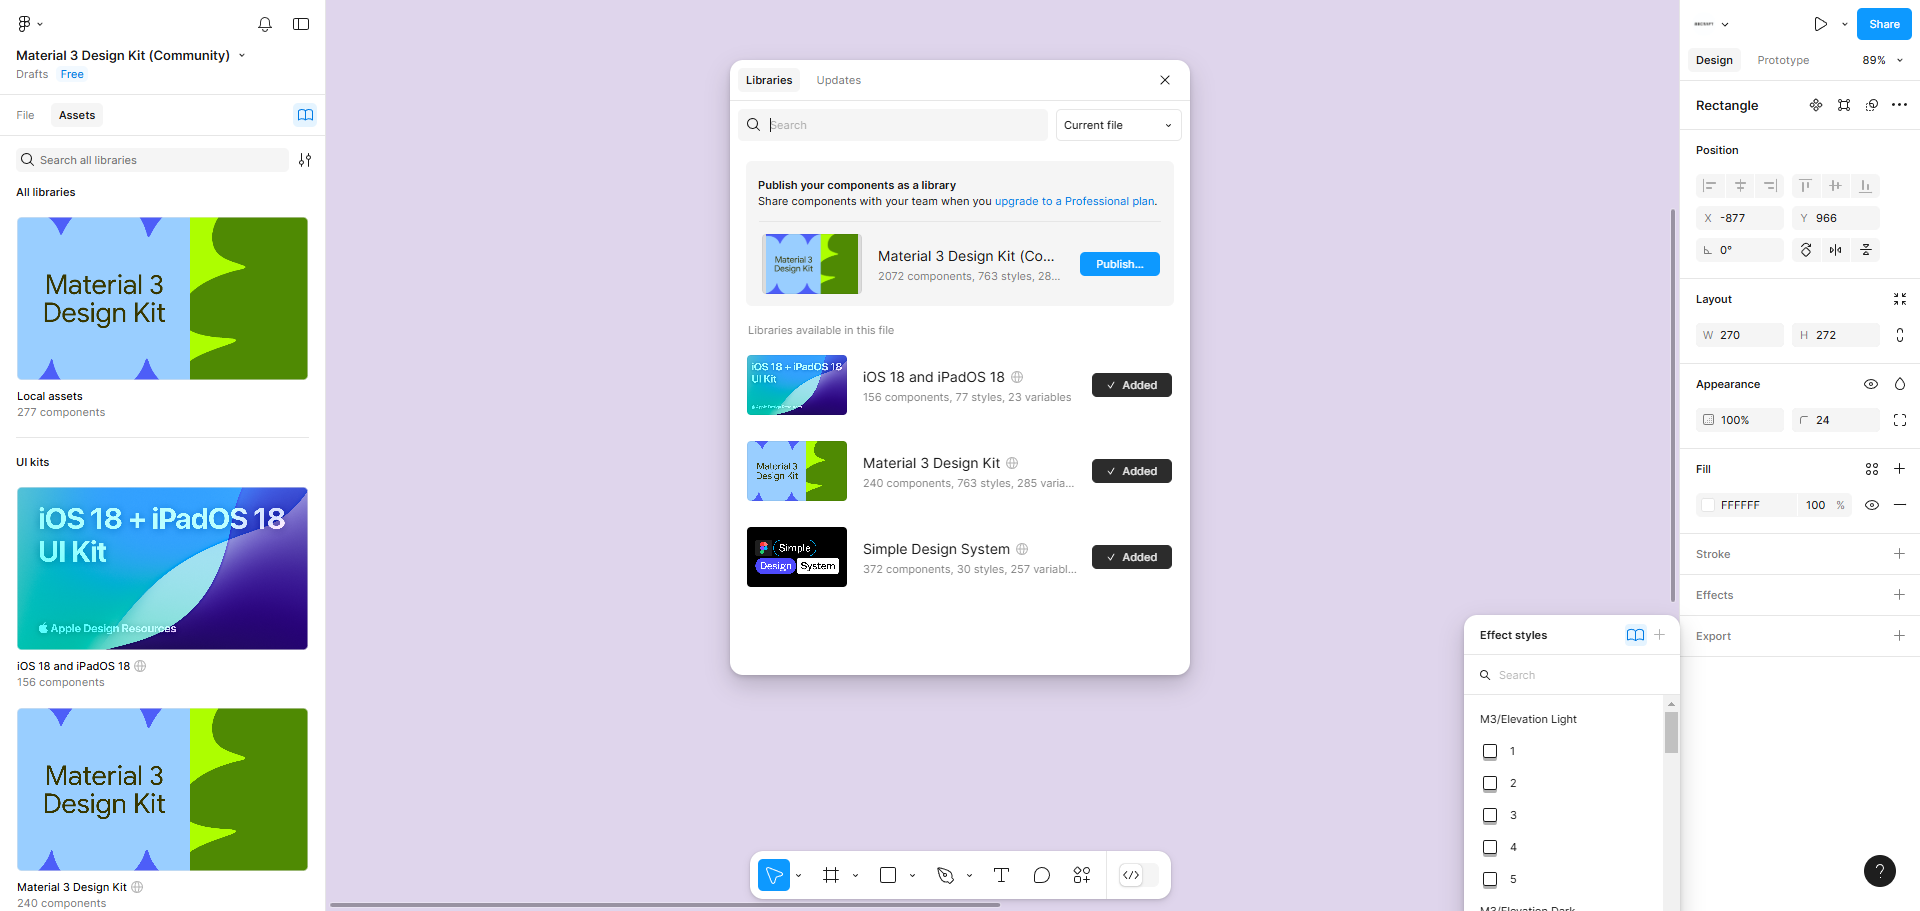
Task: Switch to File tab in left panel
Action: tap(25, 115)
